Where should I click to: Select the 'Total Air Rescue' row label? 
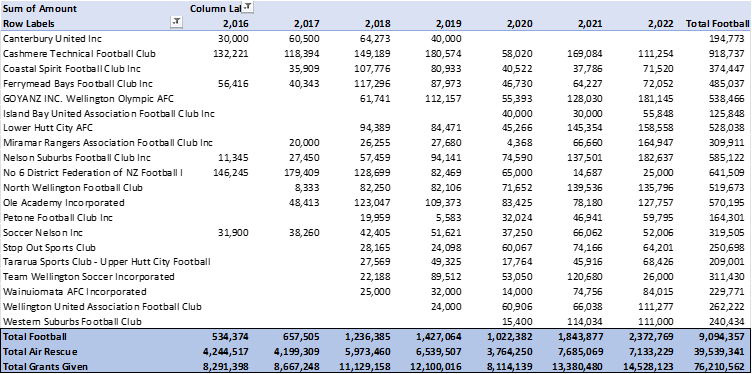pos(40,351)
